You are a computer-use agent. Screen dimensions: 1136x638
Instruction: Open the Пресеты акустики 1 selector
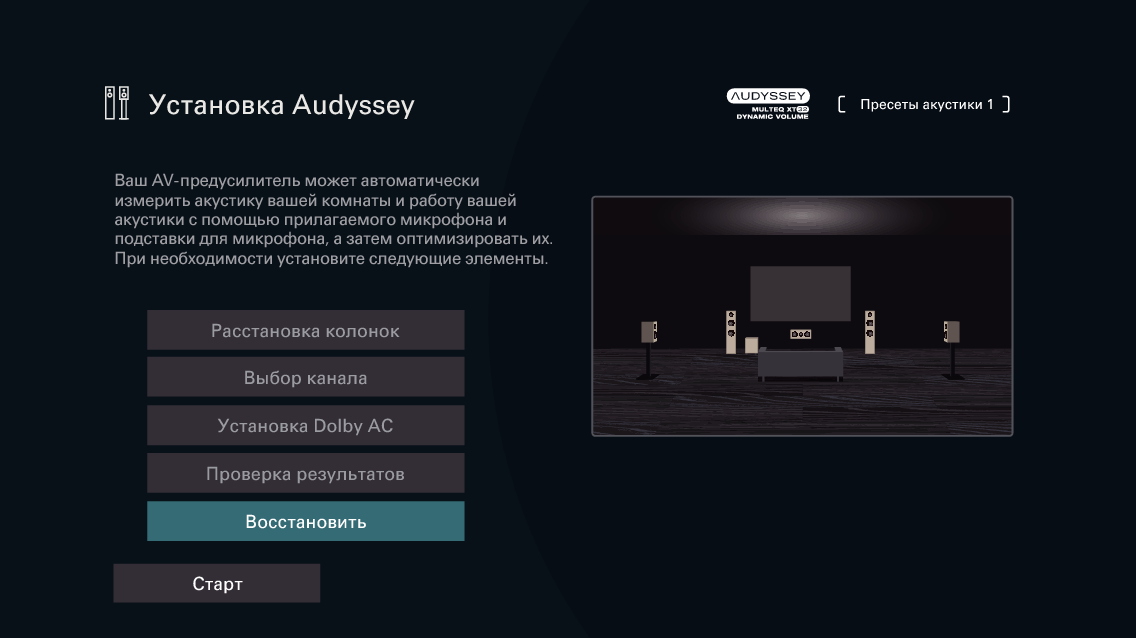click(925, 103)
